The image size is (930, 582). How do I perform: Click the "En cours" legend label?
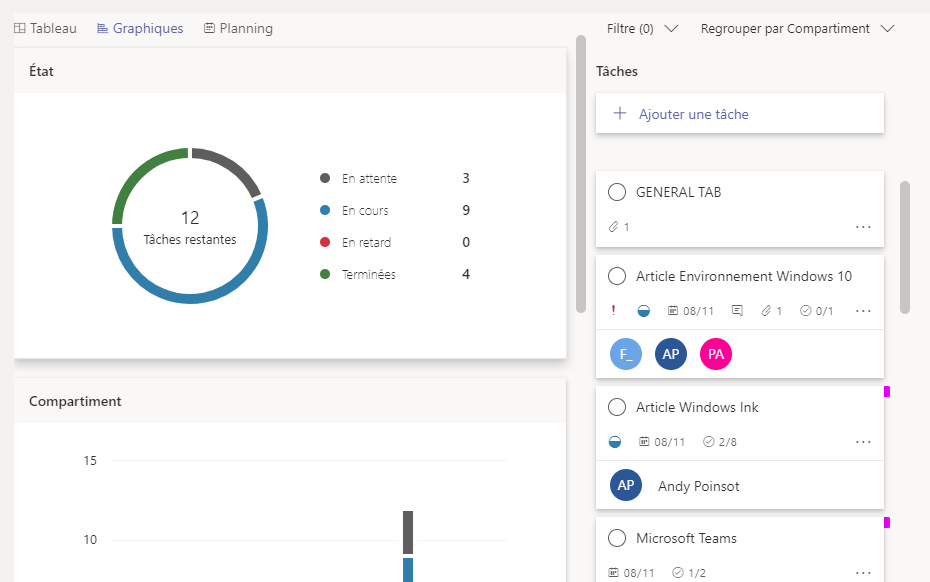coord(365,211)
